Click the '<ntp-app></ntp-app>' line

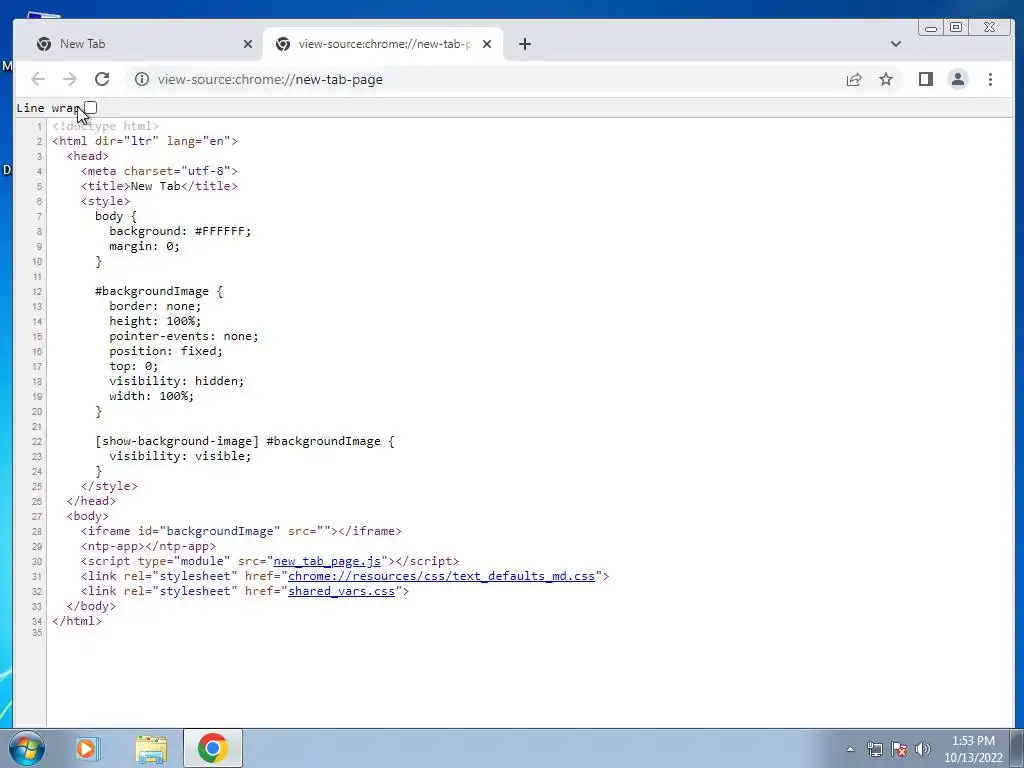pos(148,546)
